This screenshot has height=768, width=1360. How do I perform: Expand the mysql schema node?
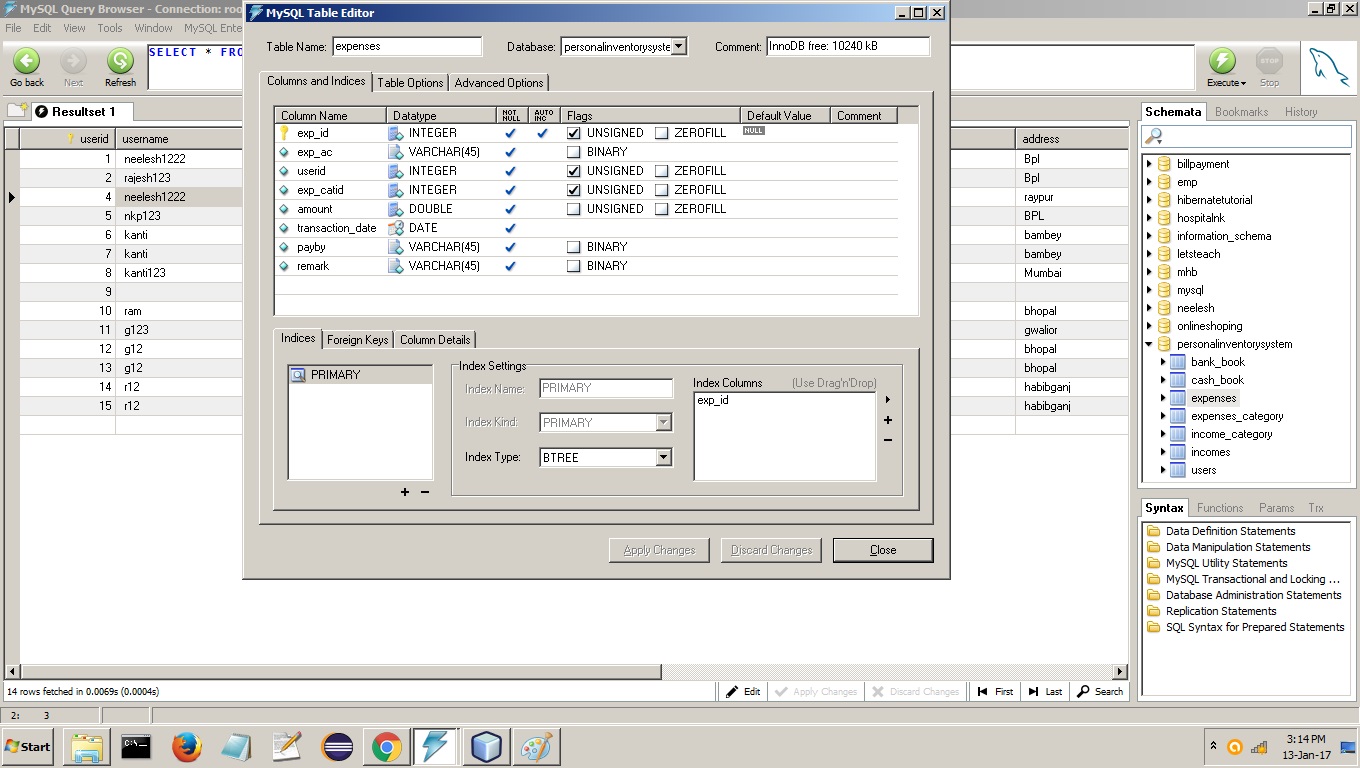click(x=1149, y=290)
